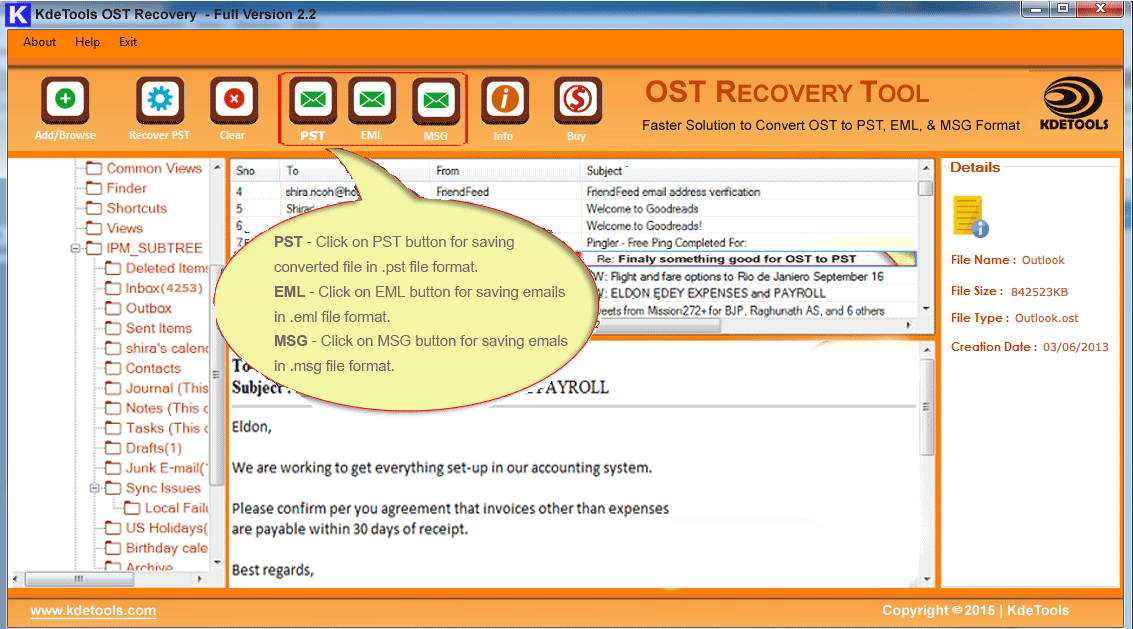Screen dimensions: 1133x629
Task: Choose the EML export icon
Action: pyautogui.click(x=372, y=101)
